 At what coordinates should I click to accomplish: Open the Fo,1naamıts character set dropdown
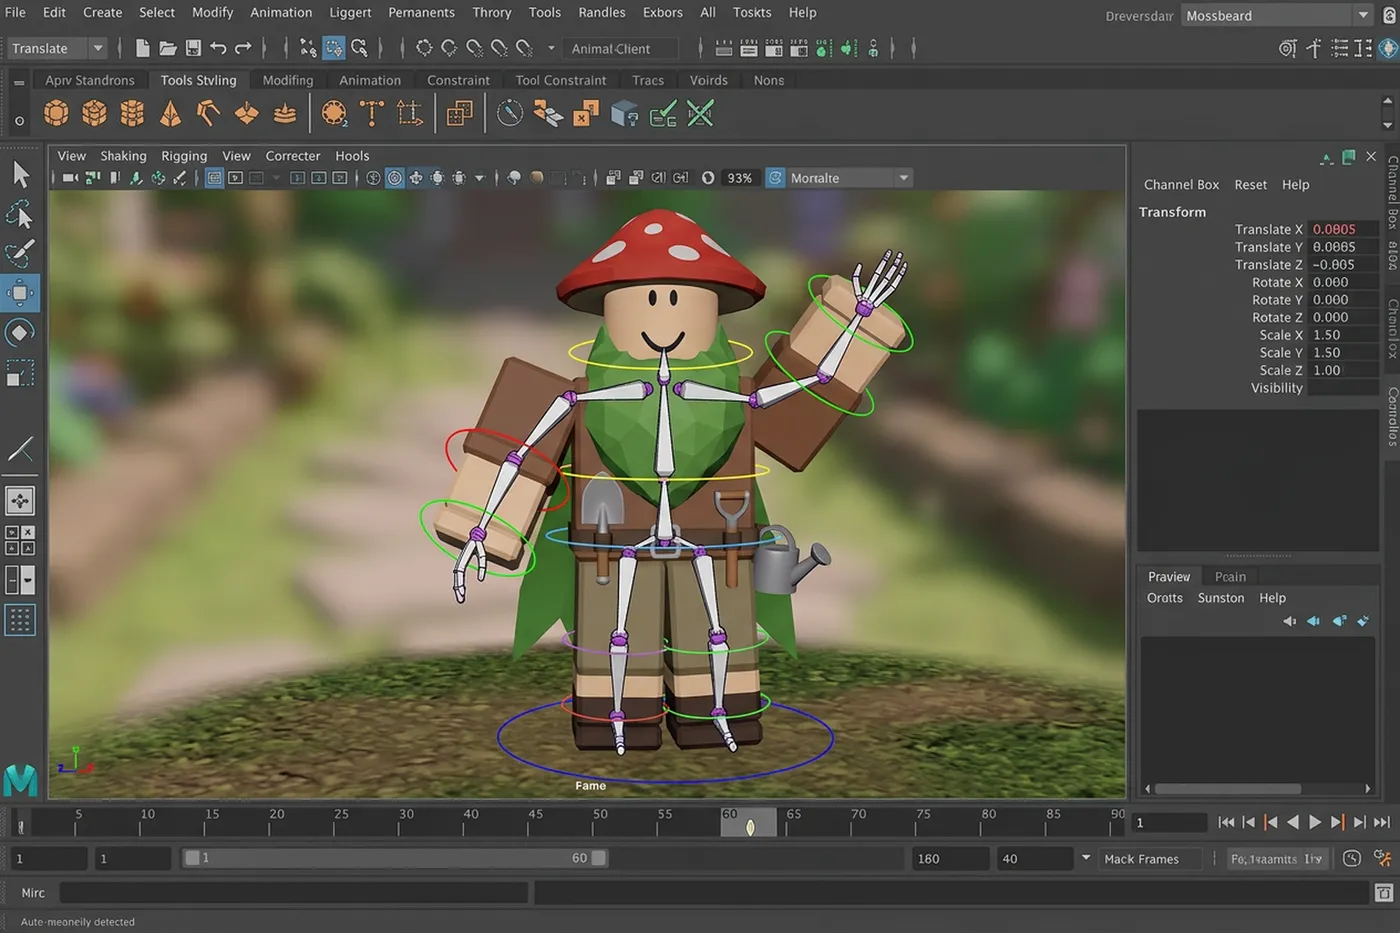click(x=1277, y=858)
